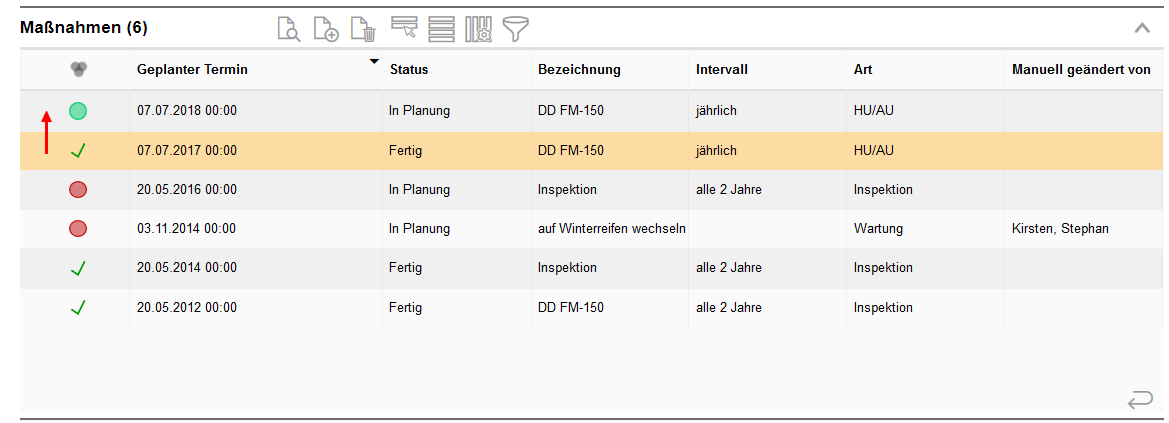Open the column settings gear icon
Image resolution: width=1169 pixels, height=423 pixels.
479,29
